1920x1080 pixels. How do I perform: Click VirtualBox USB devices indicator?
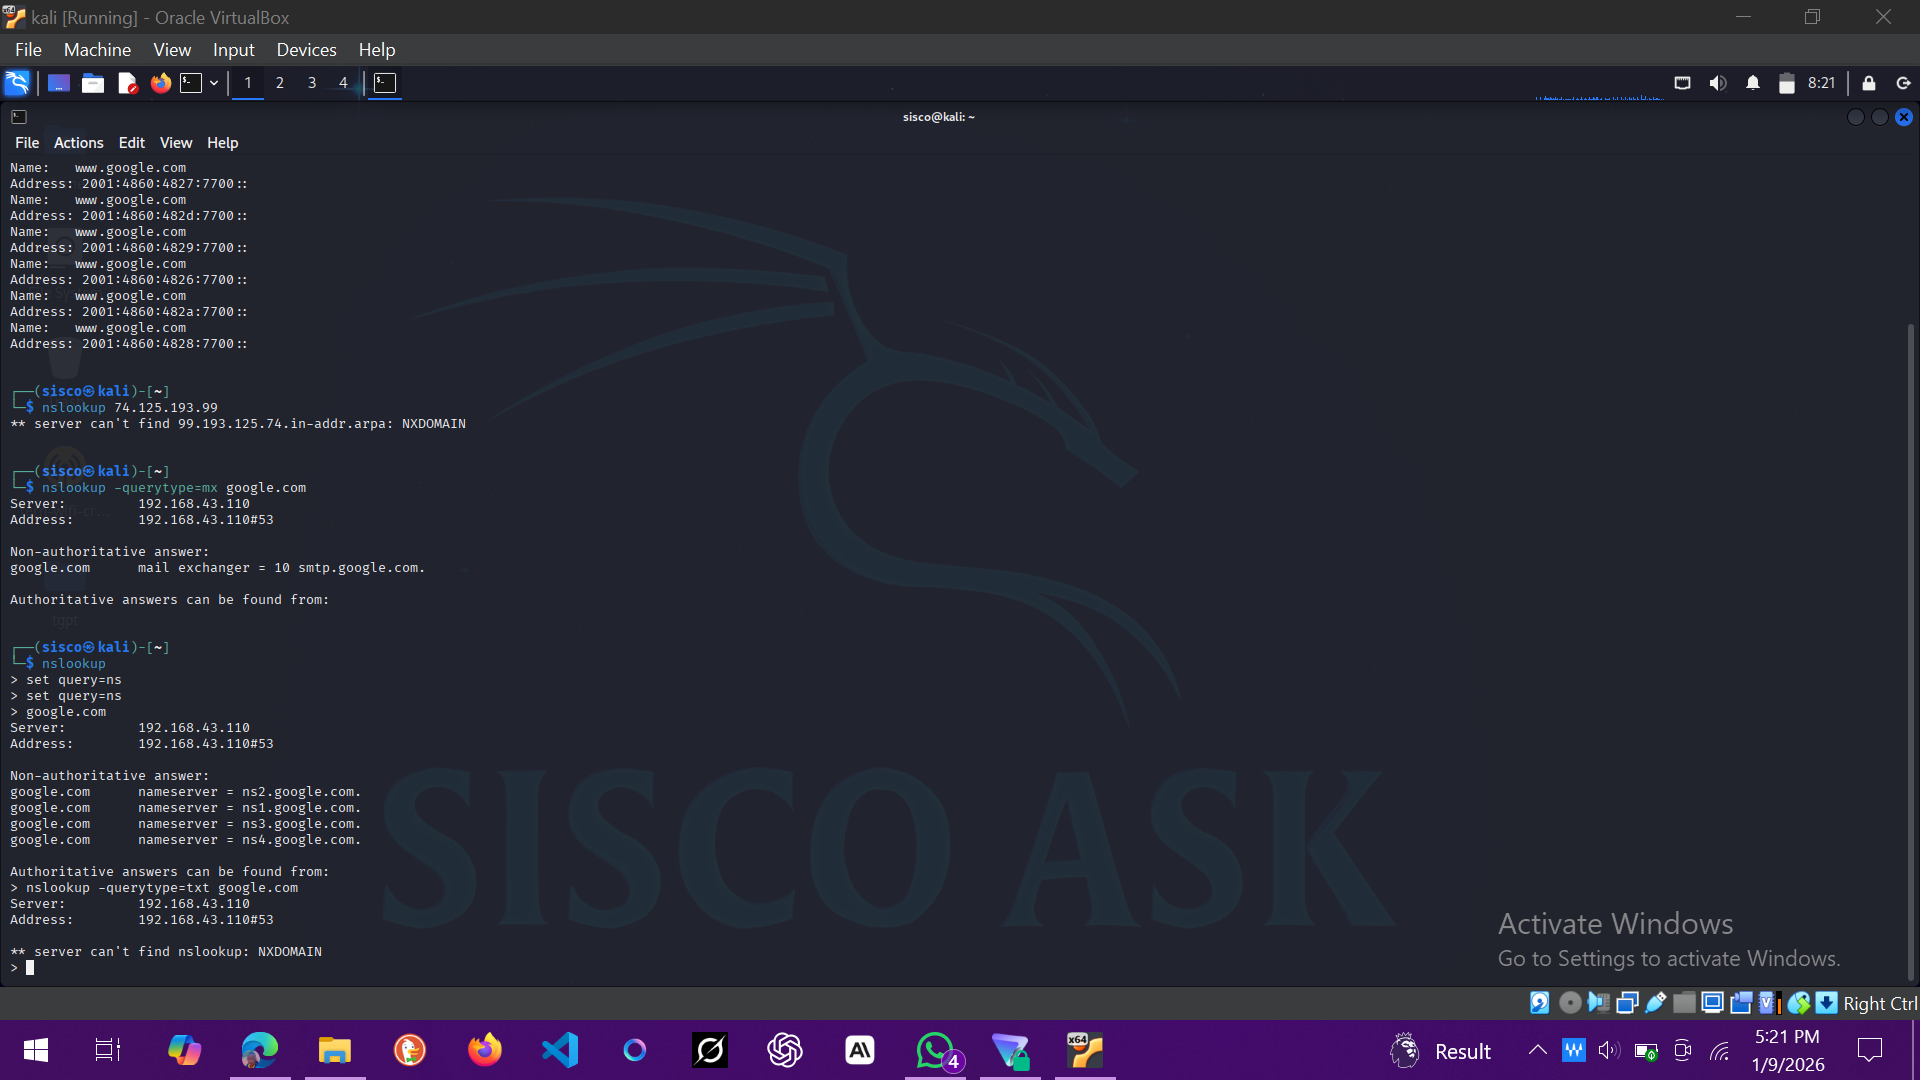click(x=1655, y=1003)
